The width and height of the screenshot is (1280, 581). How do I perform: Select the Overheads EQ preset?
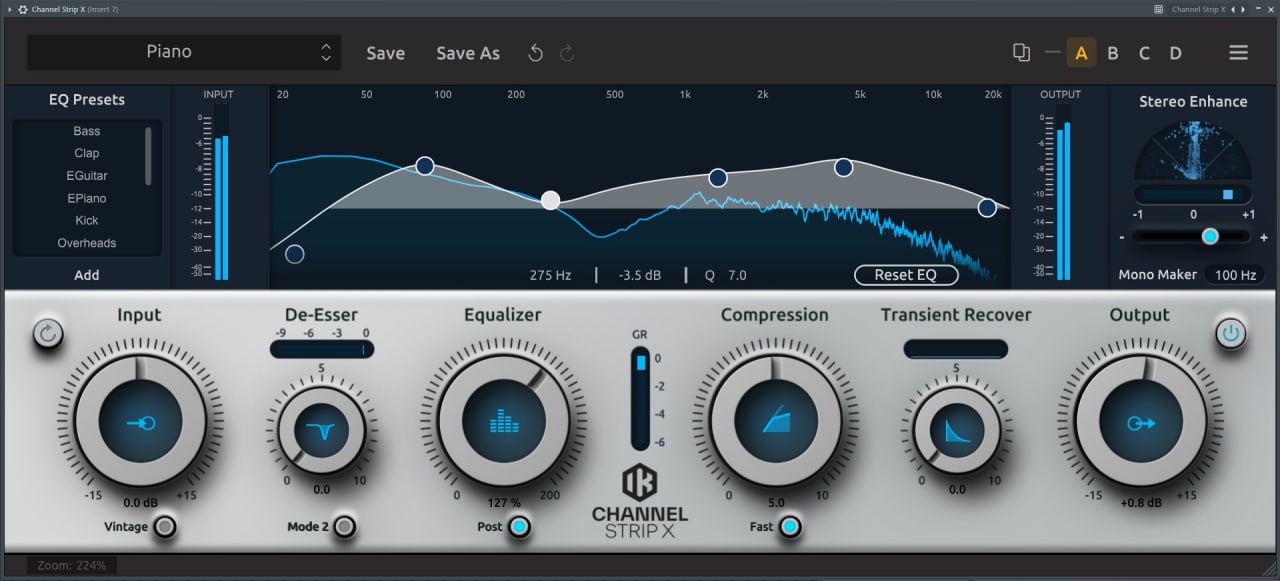click(x=87, y=243)
